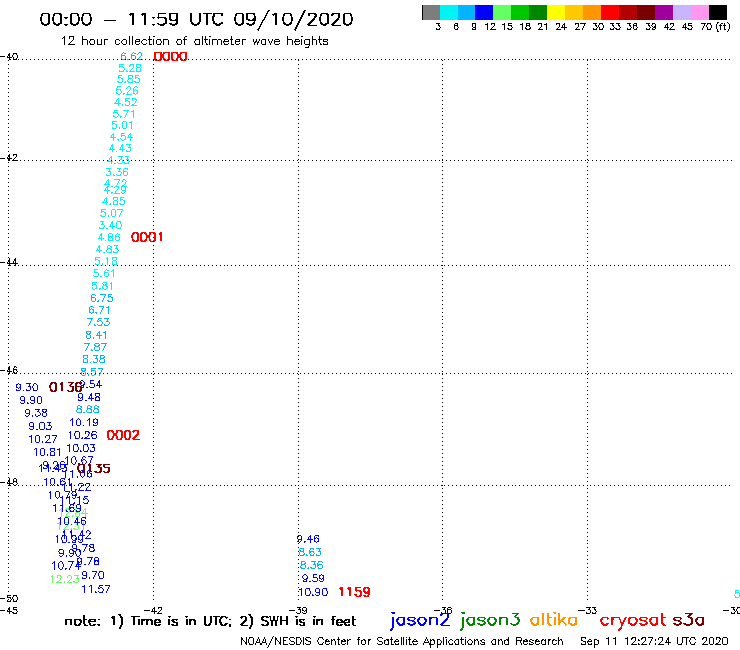Click the orange swatch in the color bar

pos(592,12)
